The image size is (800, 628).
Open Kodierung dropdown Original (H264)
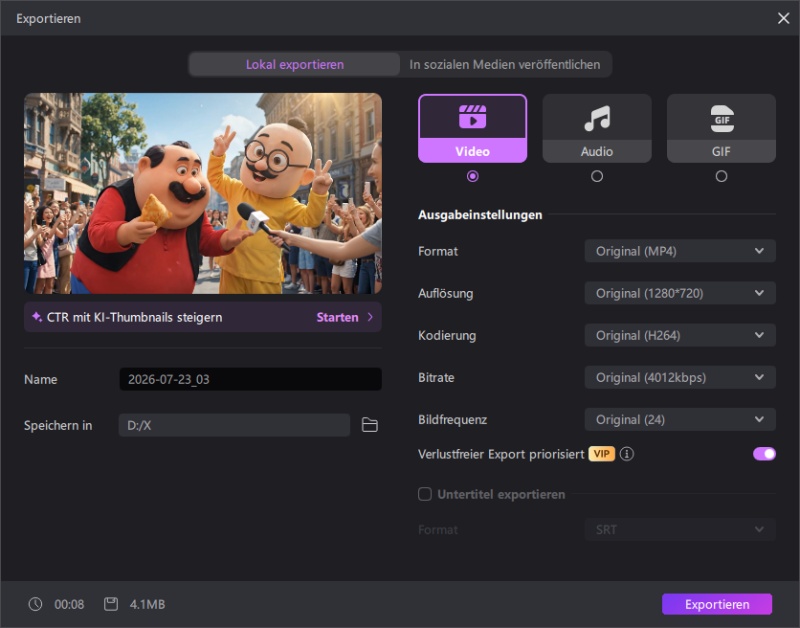pos(680,335)
